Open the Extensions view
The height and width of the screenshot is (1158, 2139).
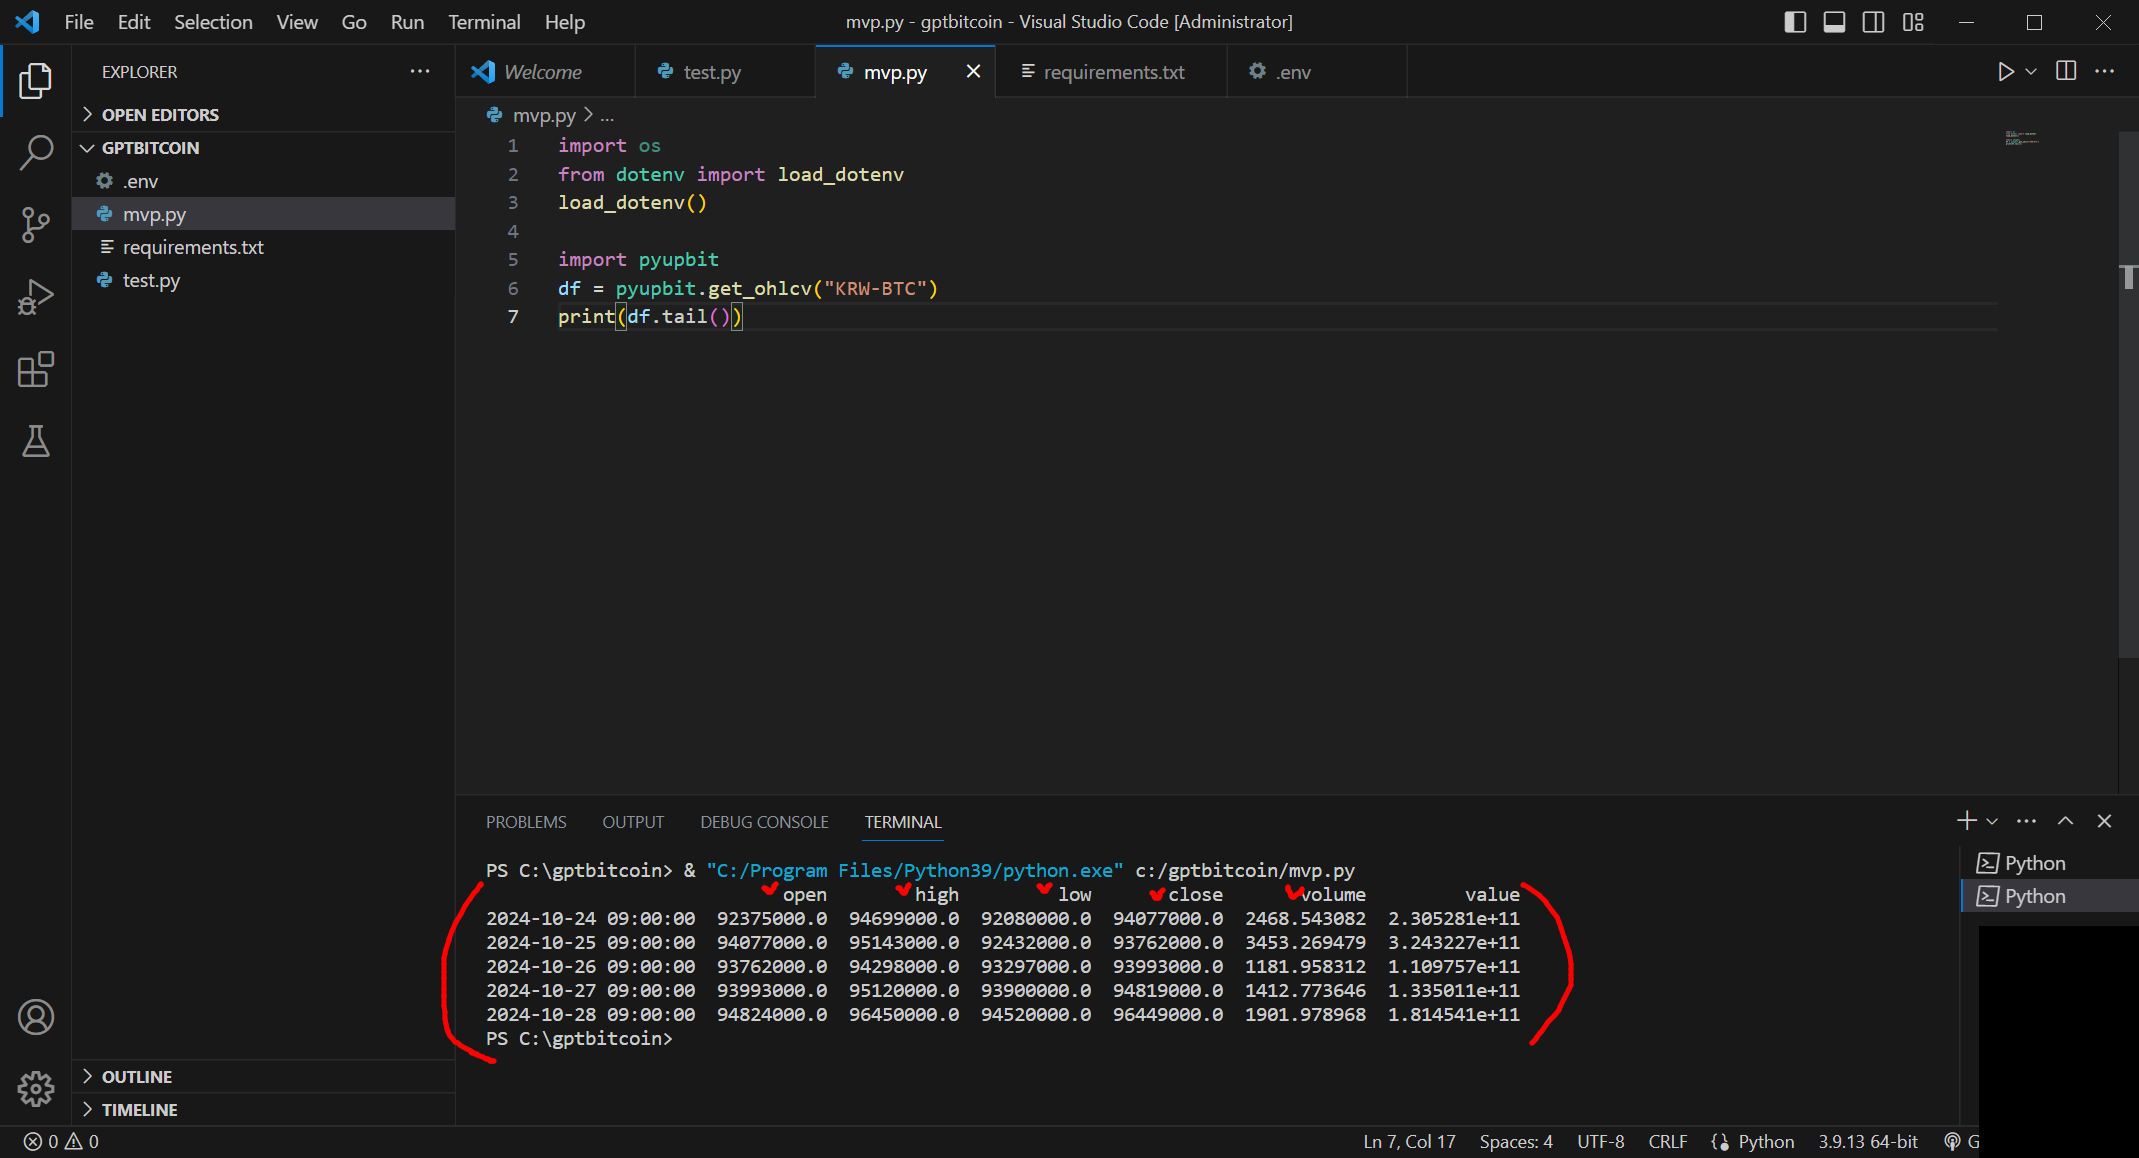(36, 369)
